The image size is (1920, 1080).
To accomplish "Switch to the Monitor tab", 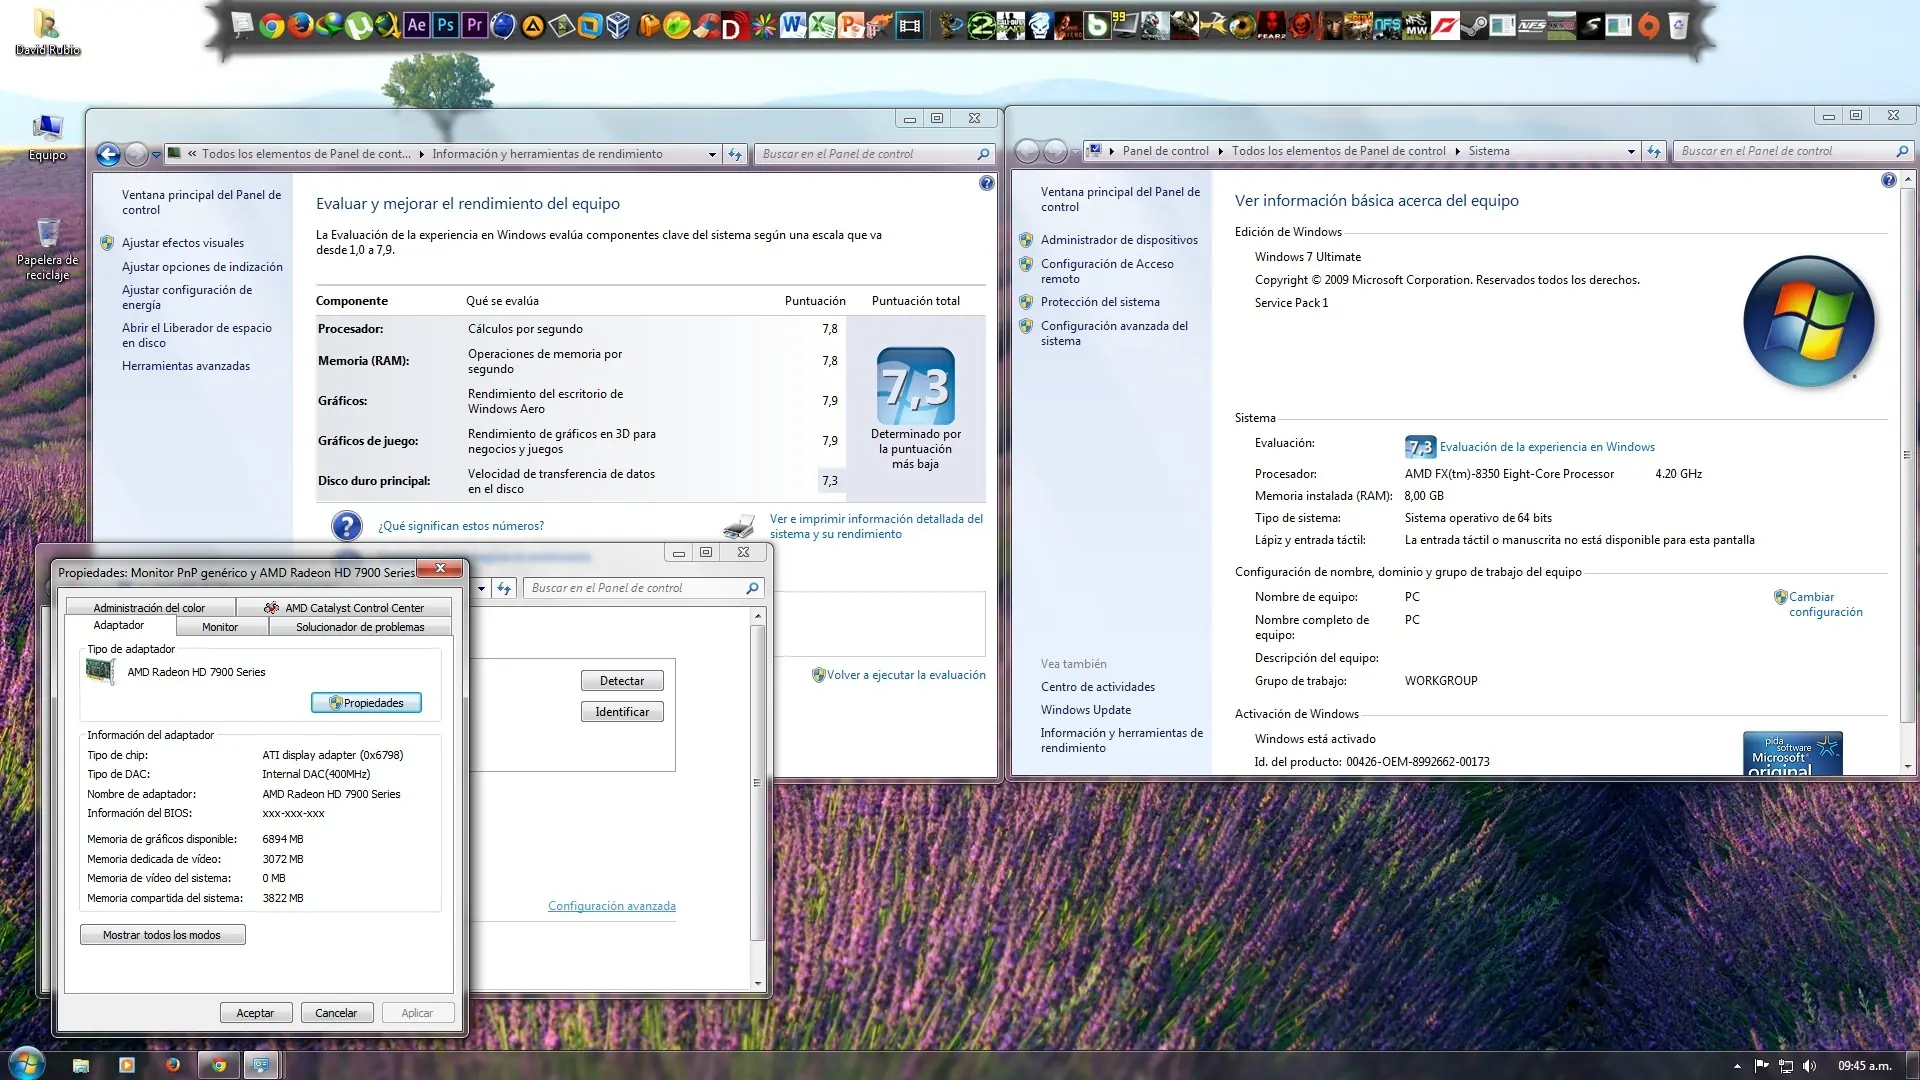I will [220, 627].
